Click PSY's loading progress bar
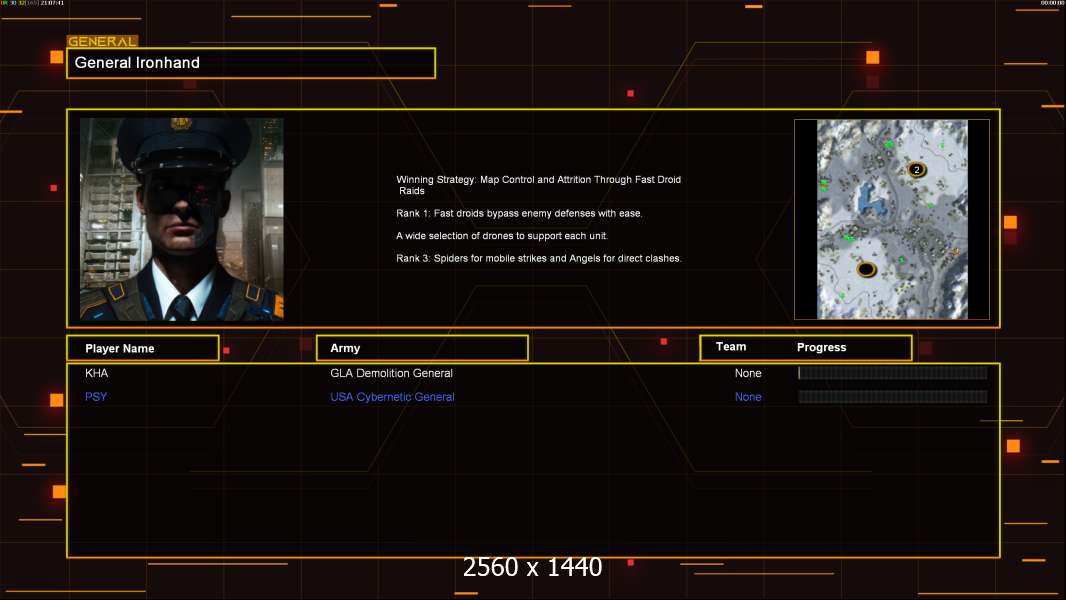This screenshot has width=1066, height=600. pos(893,396)
